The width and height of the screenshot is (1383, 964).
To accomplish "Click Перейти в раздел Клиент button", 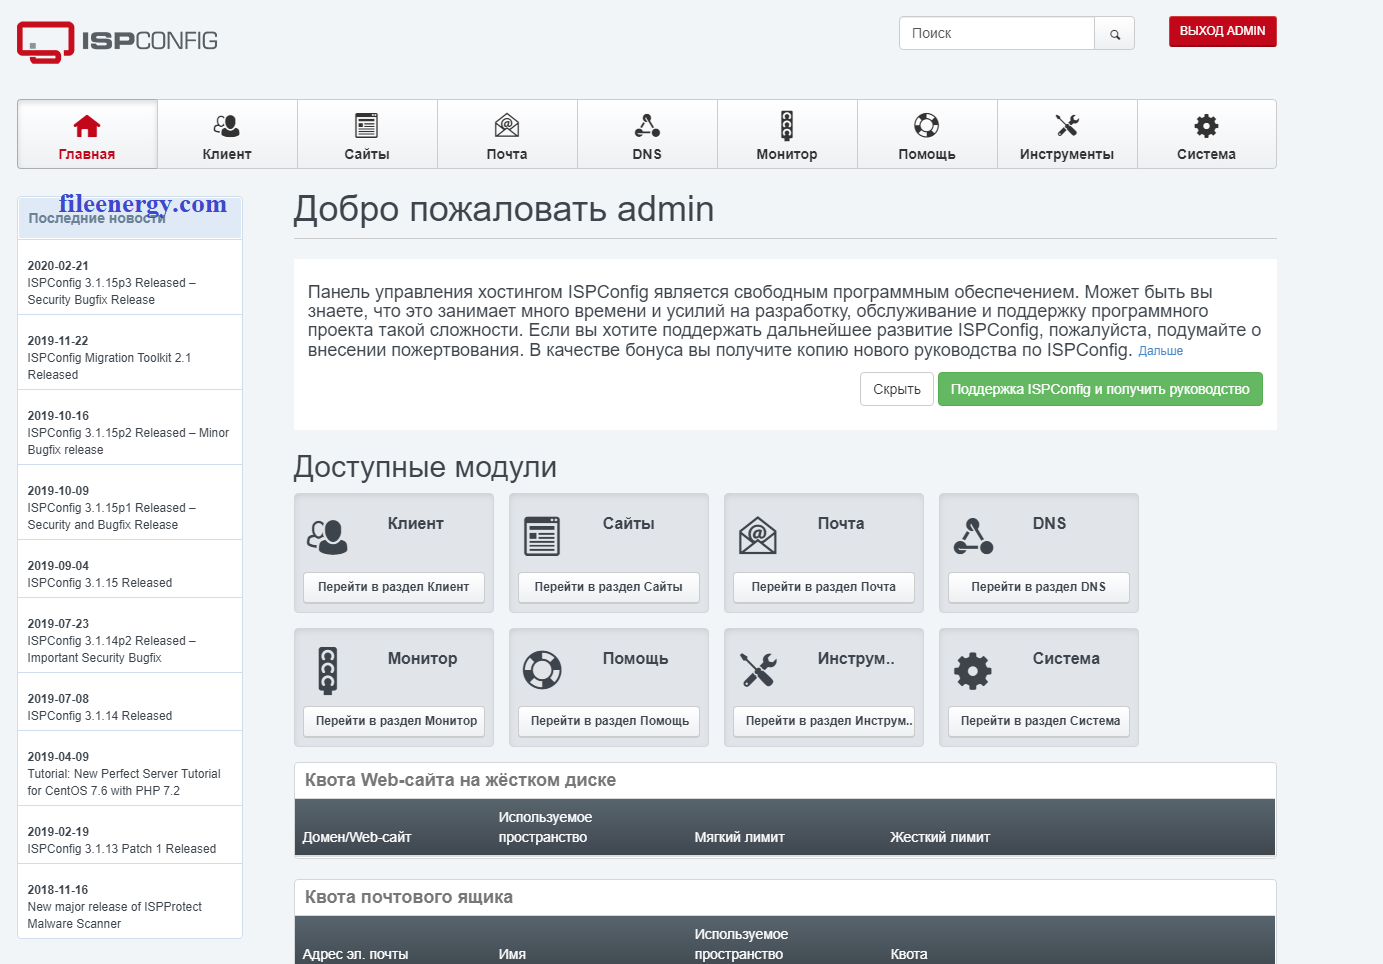I will (393, 587).
